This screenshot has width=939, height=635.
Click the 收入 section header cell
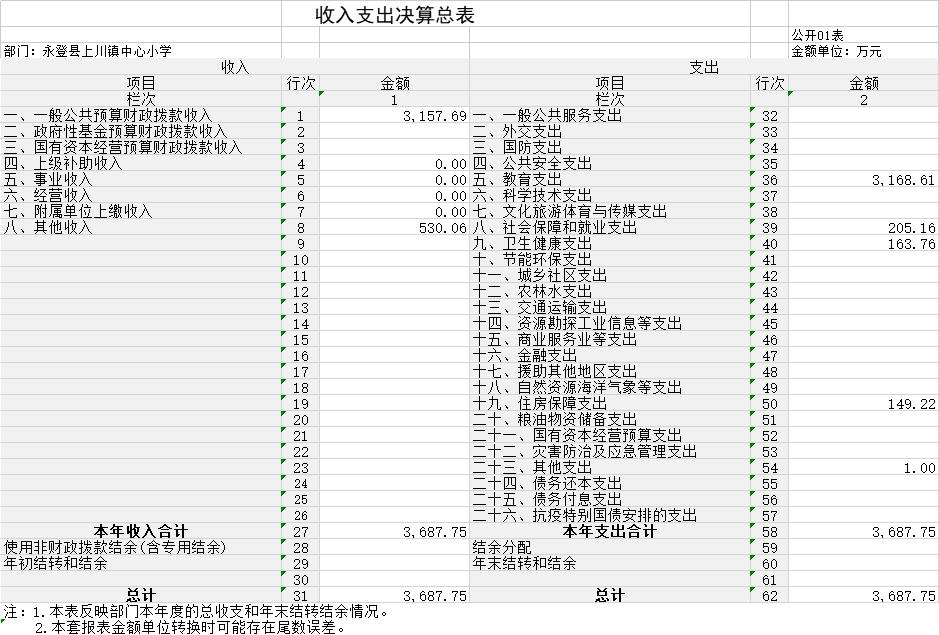tap(235, 67)
